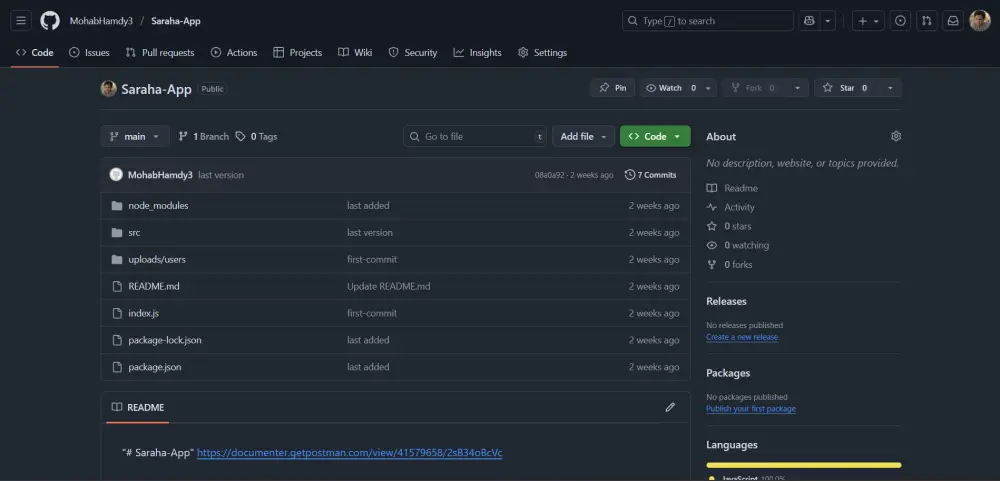Click the stars icon in About
The height and width of the screenshot is (481, 1000).
tap(712, 226)
